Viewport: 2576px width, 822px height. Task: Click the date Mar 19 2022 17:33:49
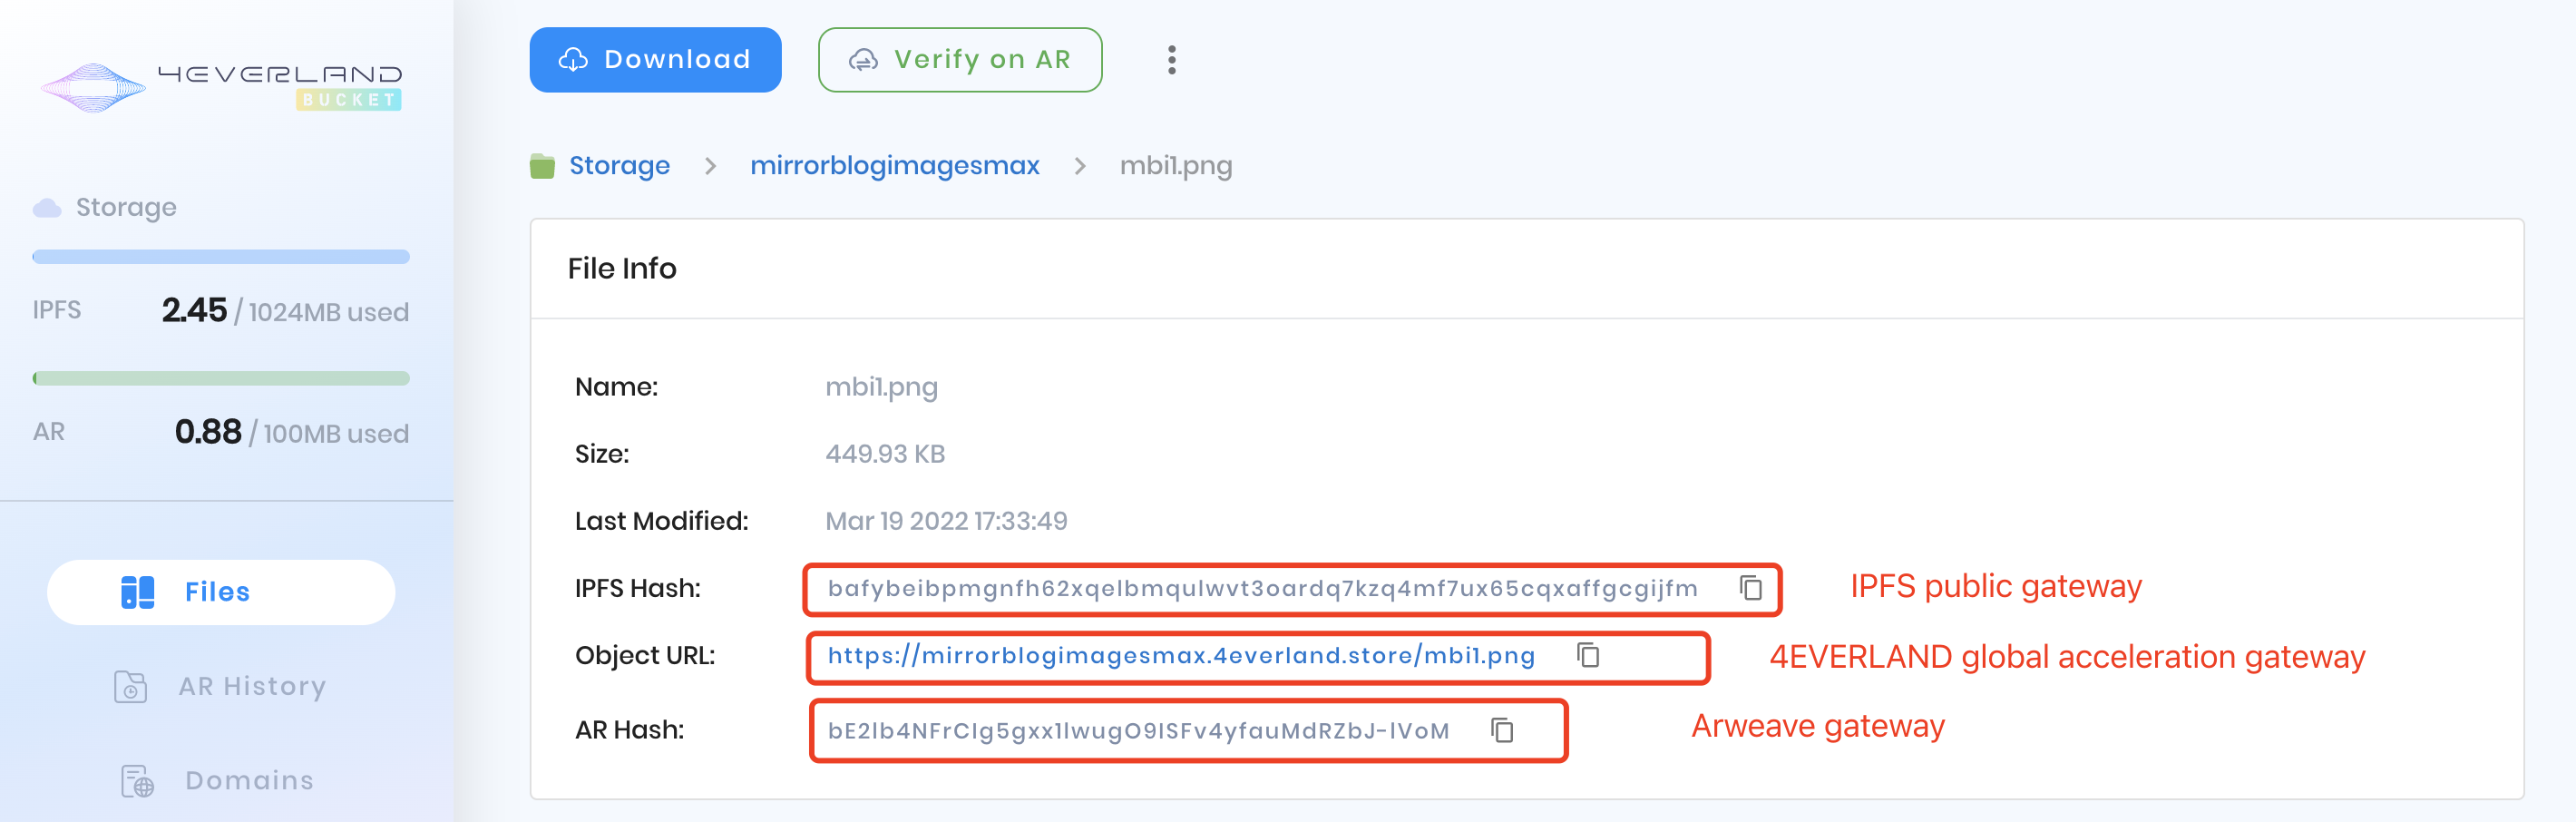pos(946,520)
